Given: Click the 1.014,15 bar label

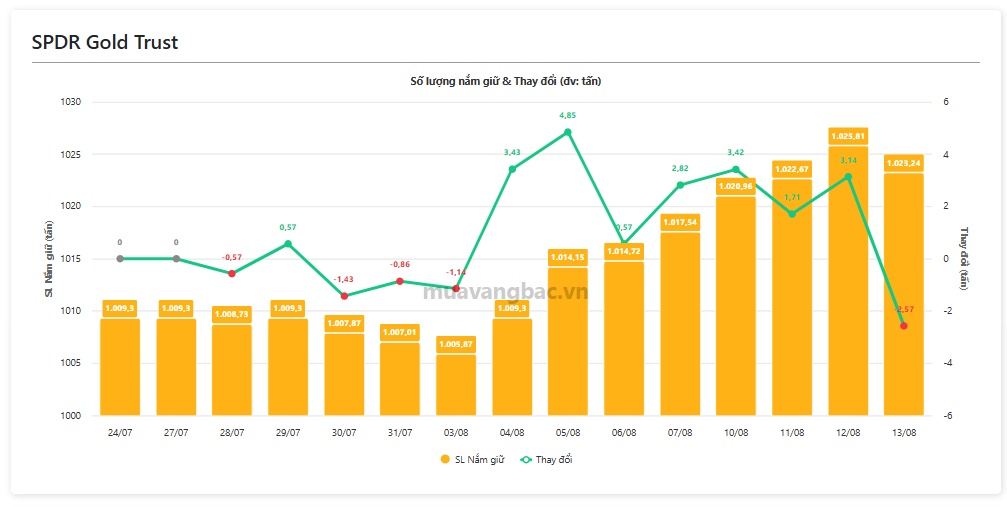Looking at the screenshot, I should point(568,258).
